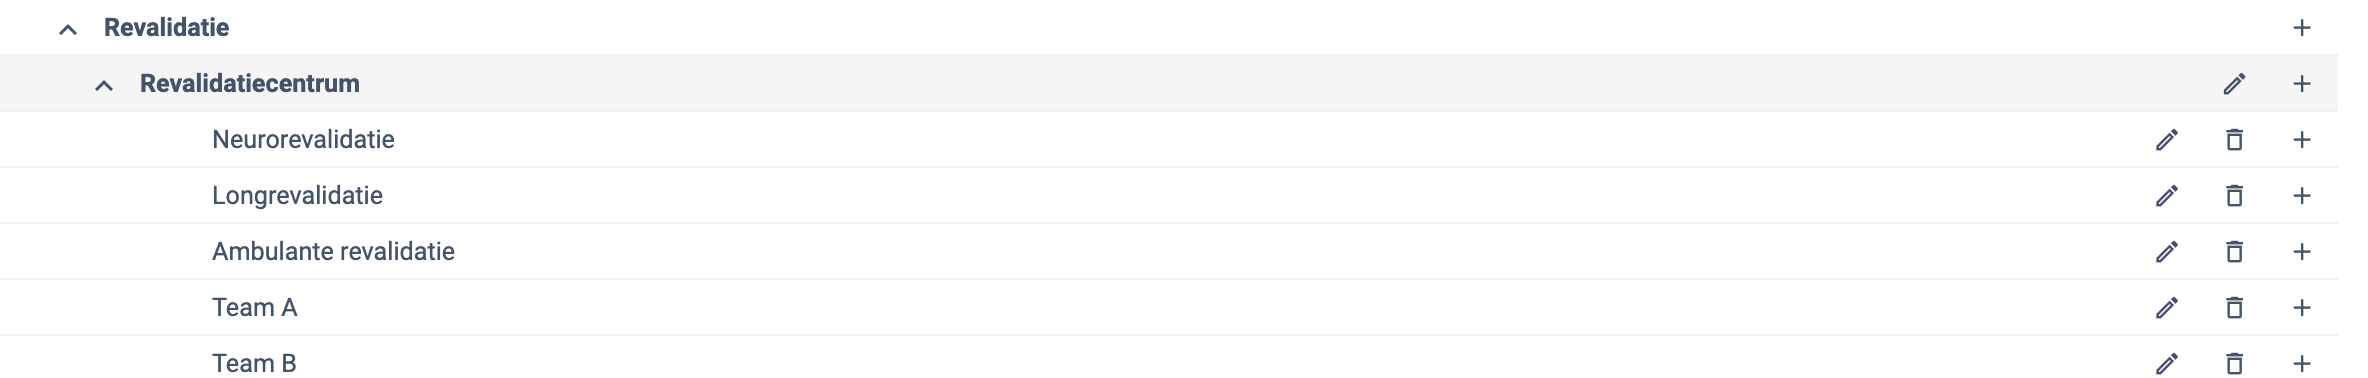Add item under Ambulante revalidatie

[2302, 252]
